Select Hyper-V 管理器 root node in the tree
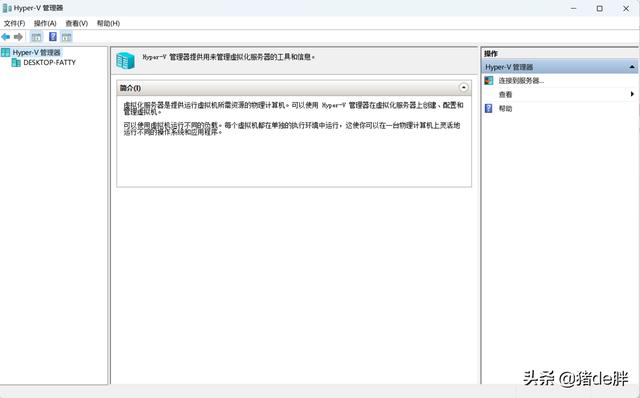 point(36,52)
